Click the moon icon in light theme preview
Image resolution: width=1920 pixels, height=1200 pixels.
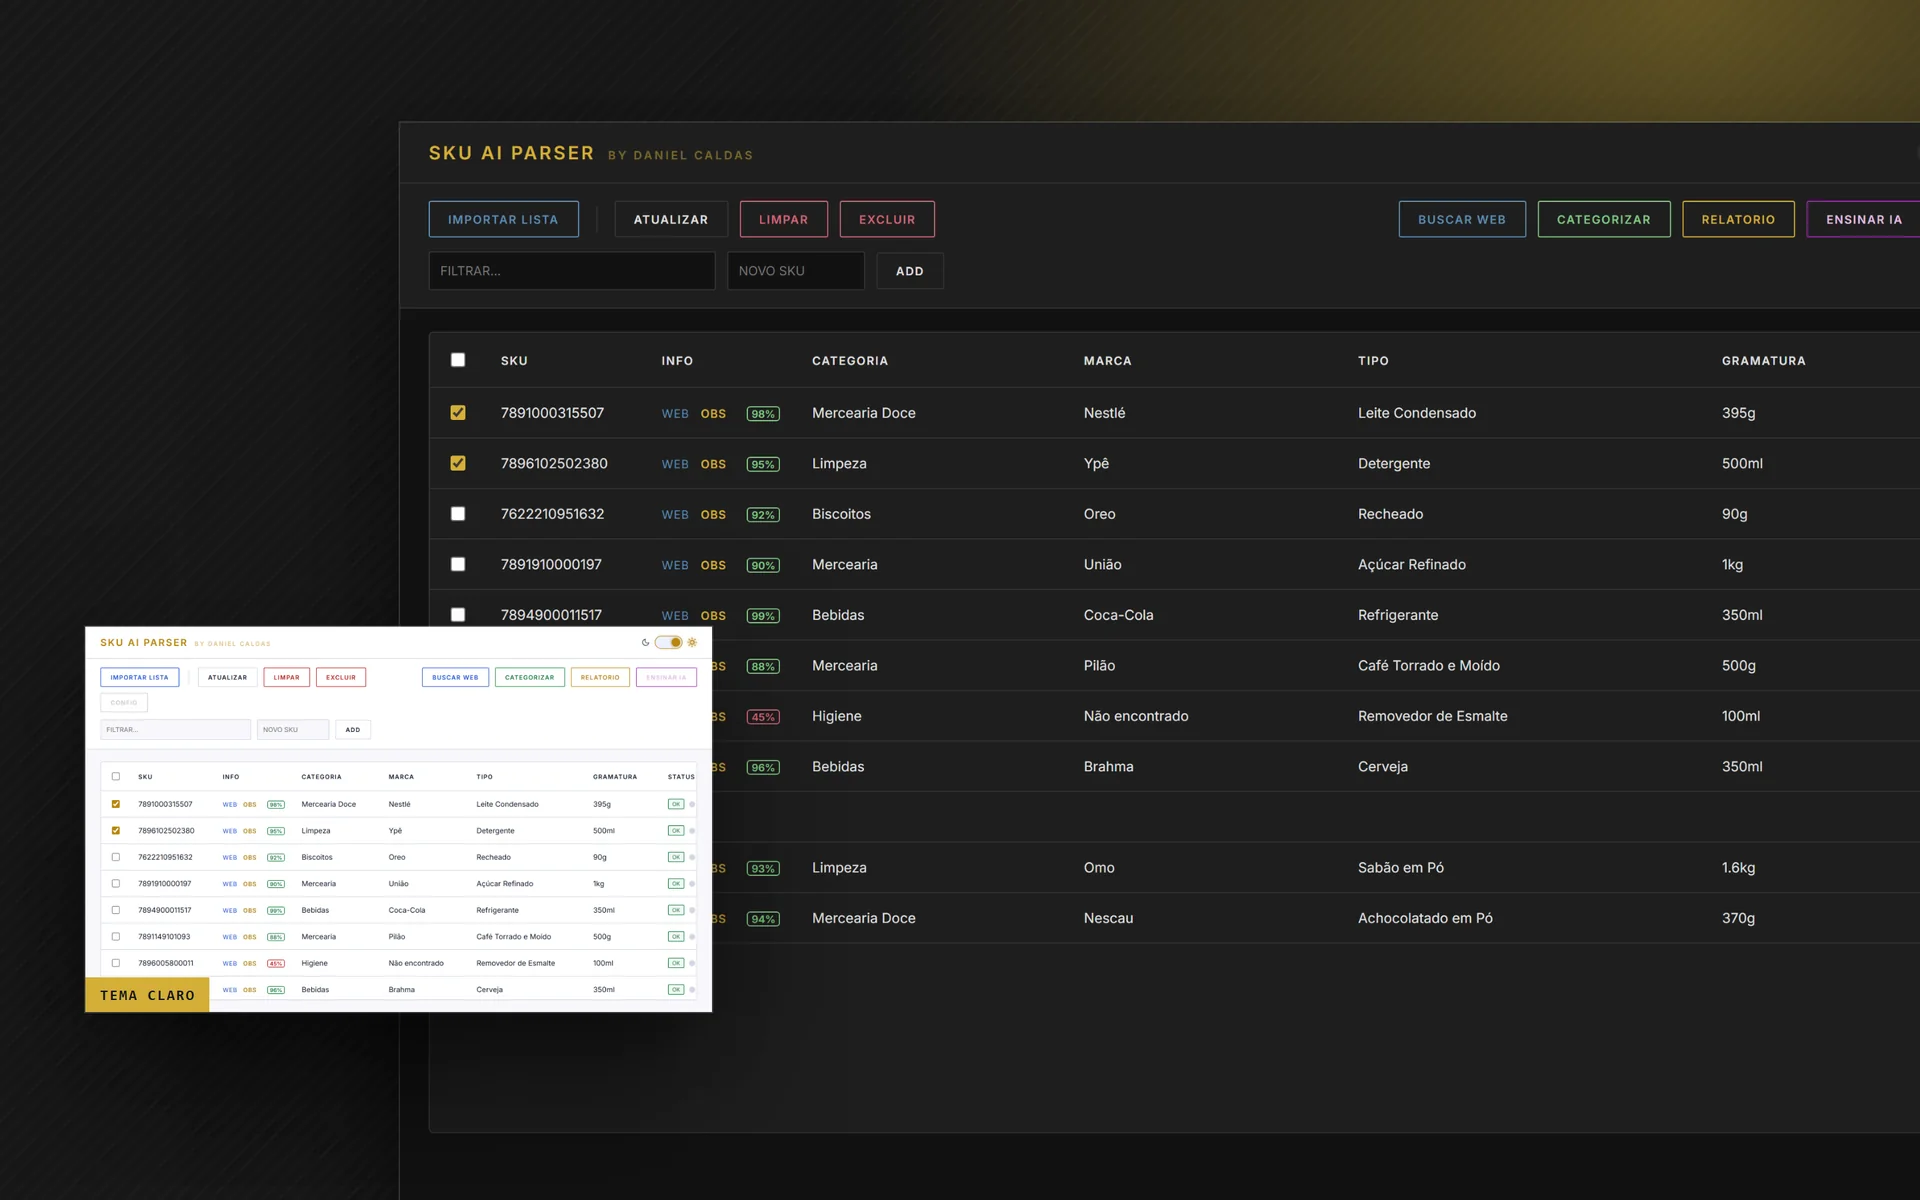tap(645, 643)
